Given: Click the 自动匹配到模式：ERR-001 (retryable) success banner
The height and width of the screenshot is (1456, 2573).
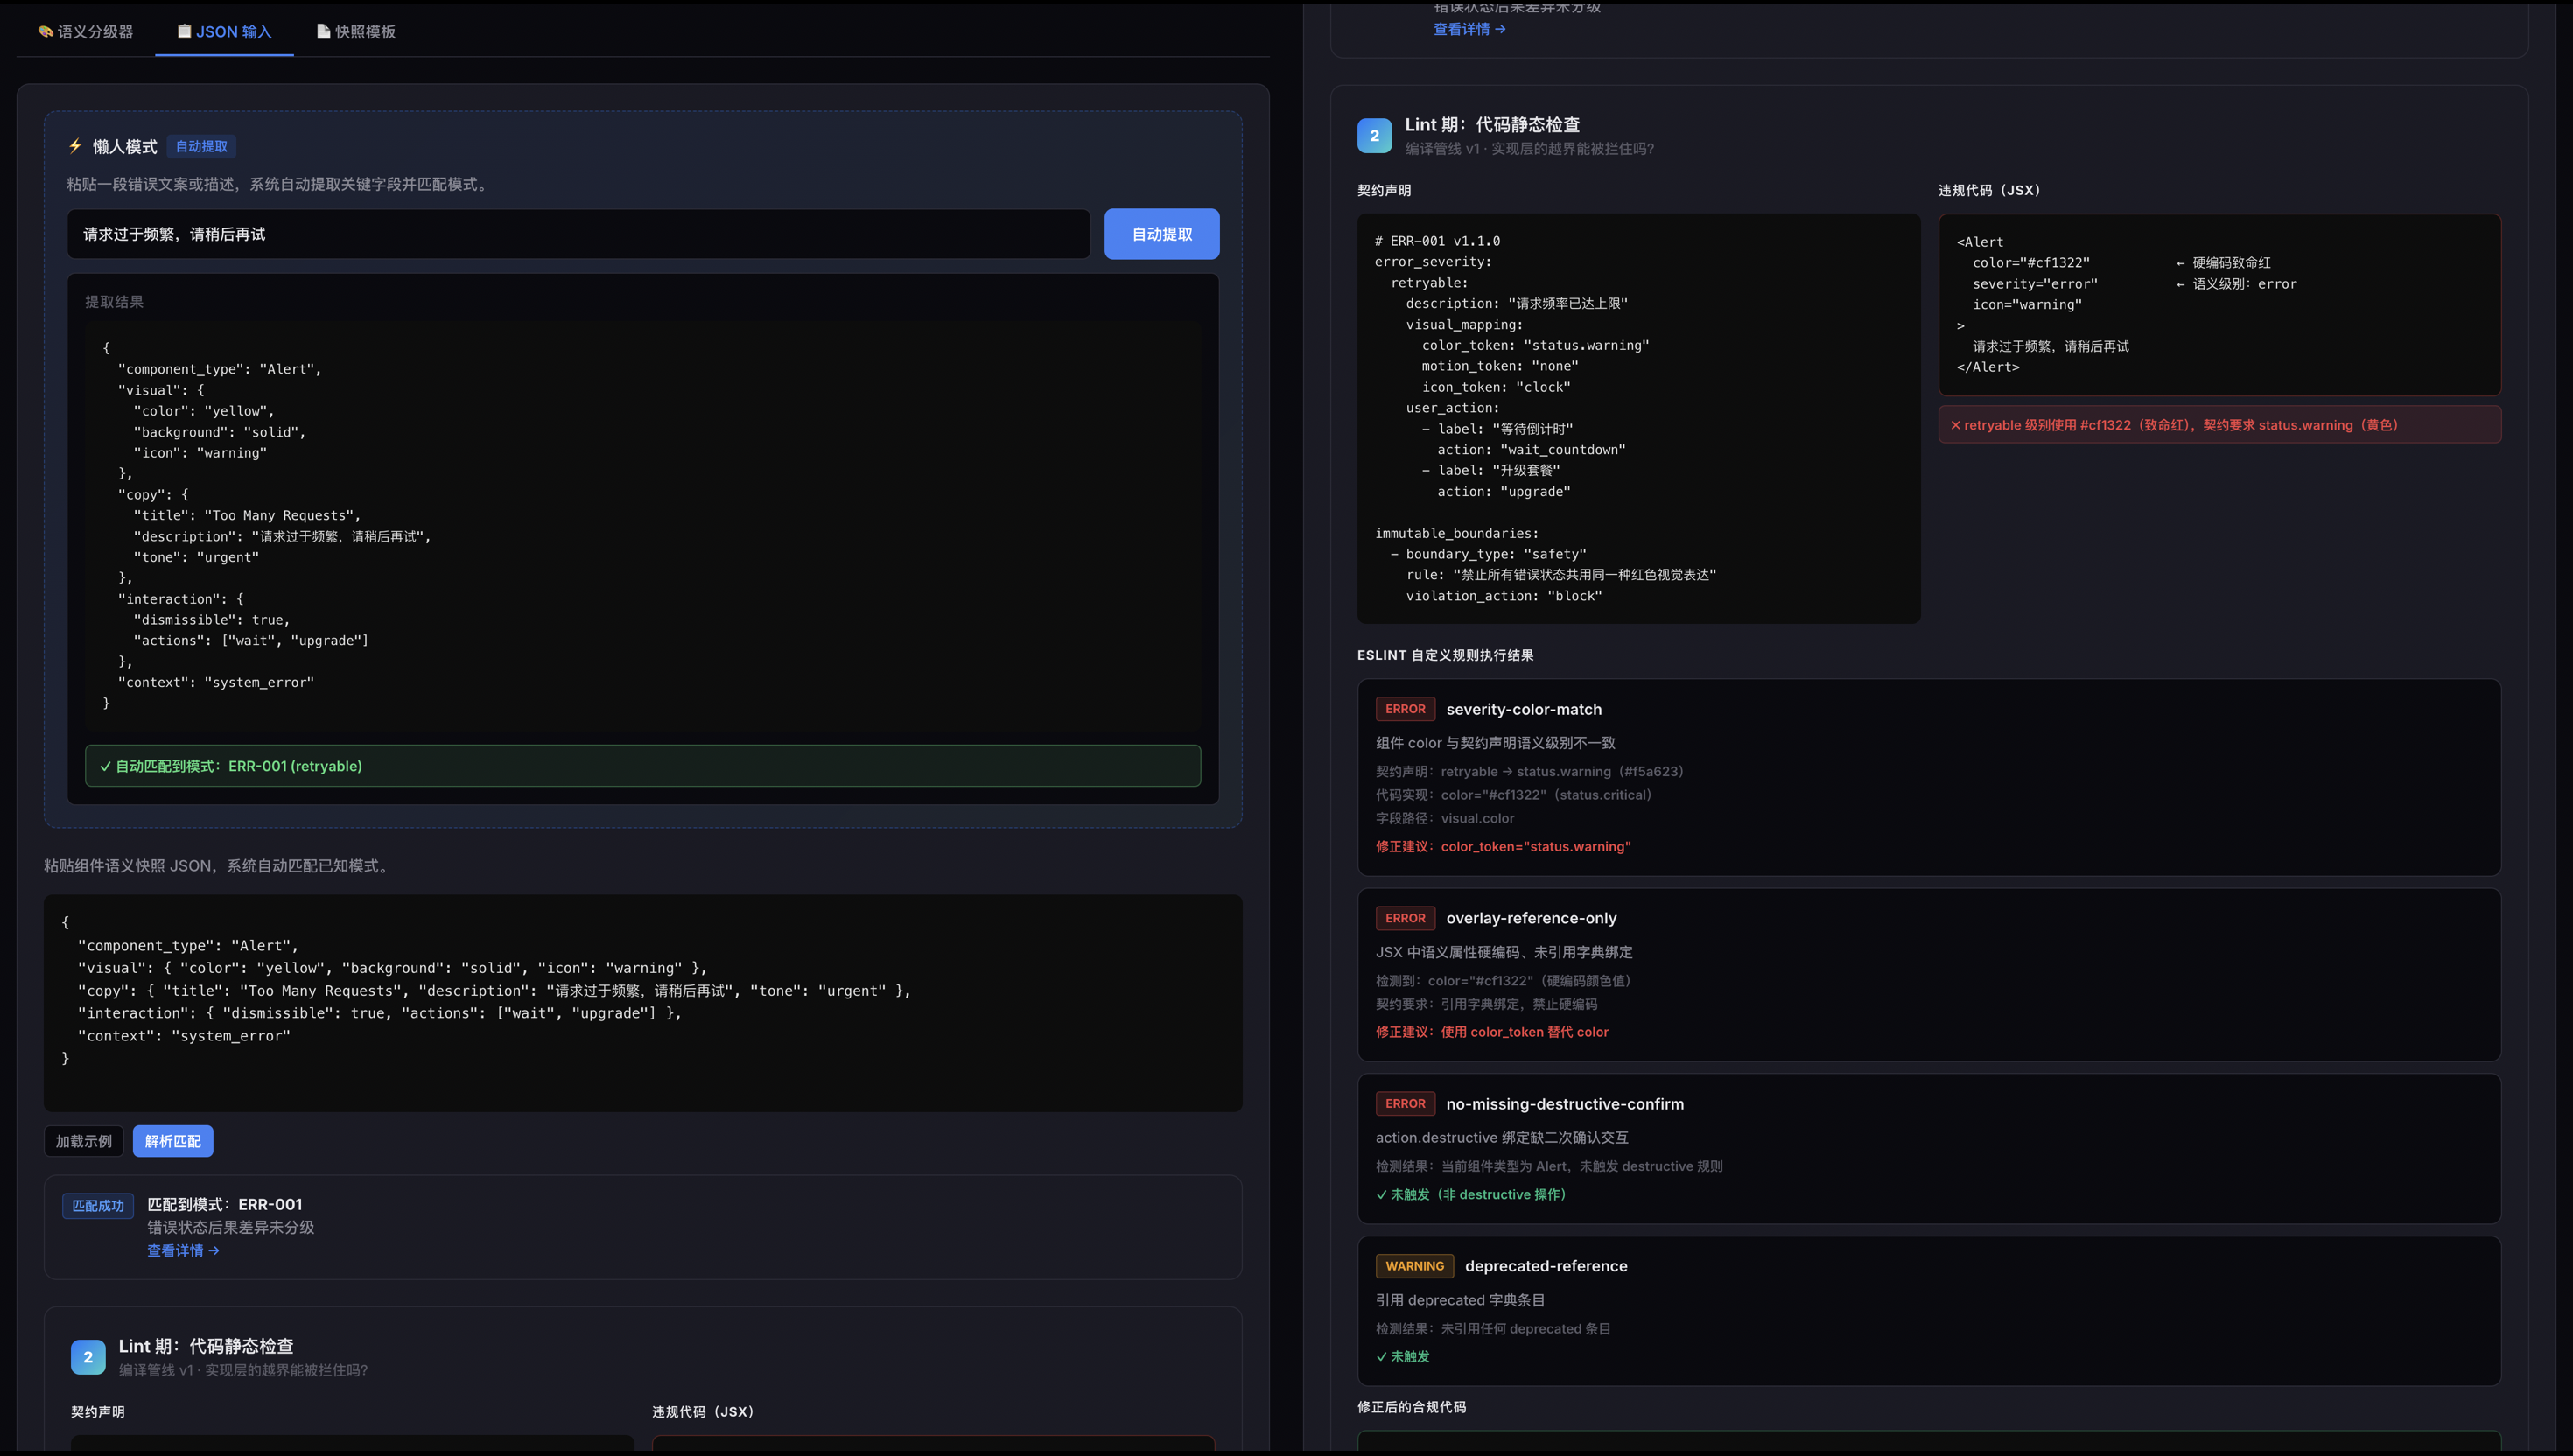Looking at the screenshot, I should [642, 766].
